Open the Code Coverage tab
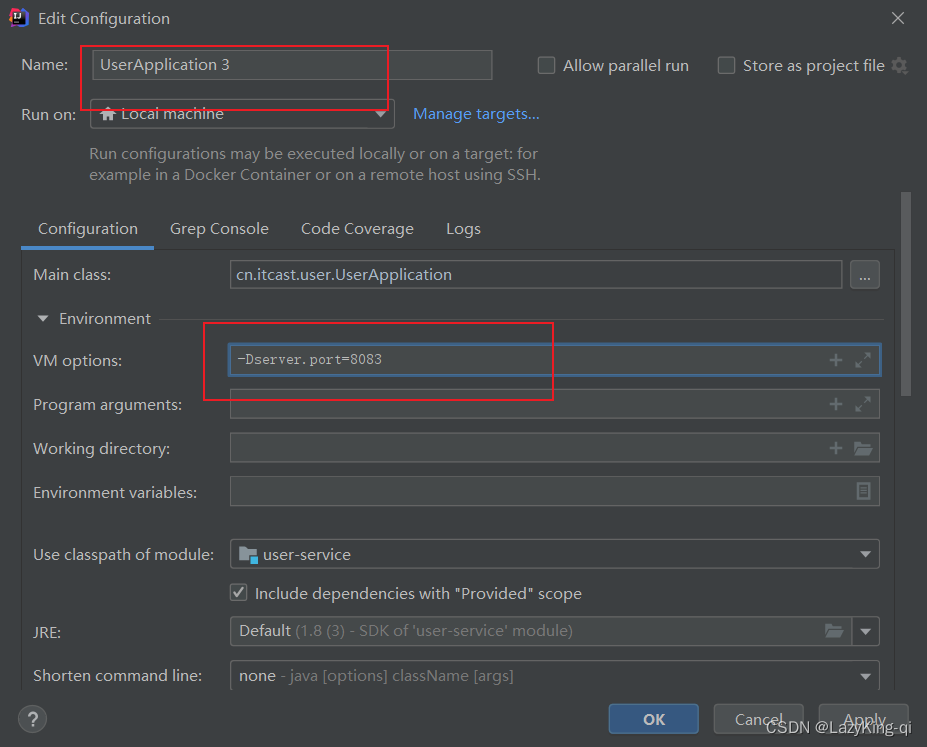 (x=357, y=229)
